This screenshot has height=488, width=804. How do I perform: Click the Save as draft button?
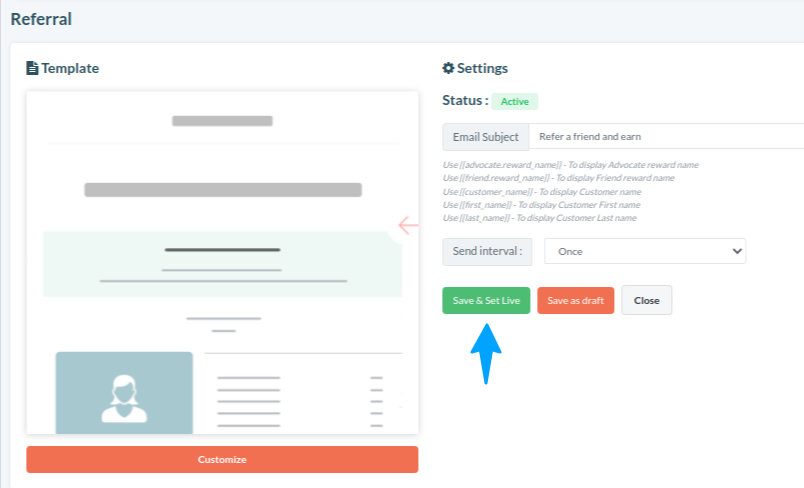[x=575, y=300]
